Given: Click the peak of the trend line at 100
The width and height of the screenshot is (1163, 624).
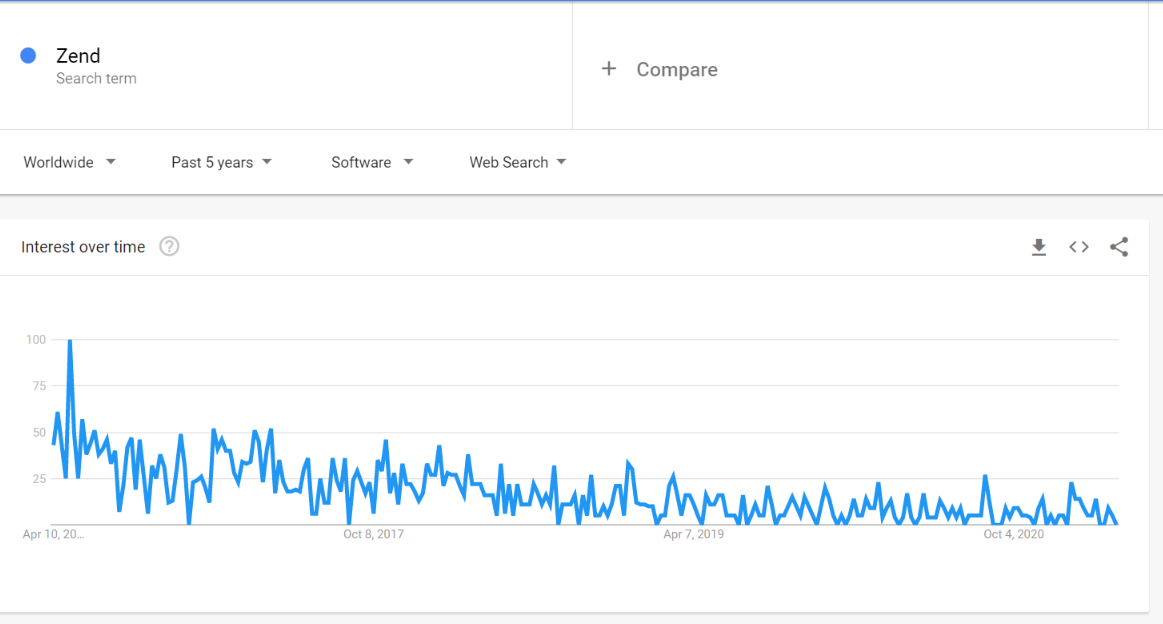Looking at the screenshot, I should click(x=69, y=340).
